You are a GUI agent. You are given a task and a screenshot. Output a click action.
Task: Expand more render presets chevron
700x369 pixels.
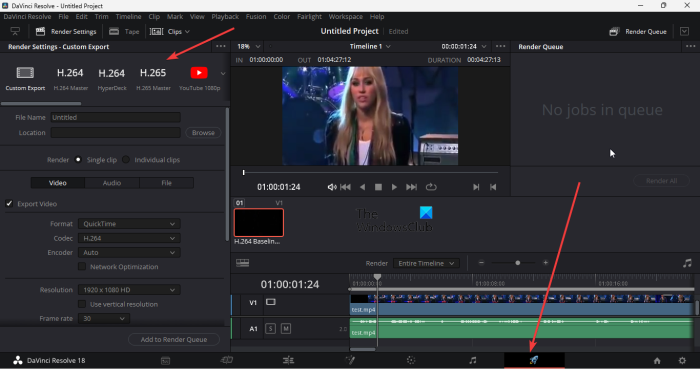[223, 74]
